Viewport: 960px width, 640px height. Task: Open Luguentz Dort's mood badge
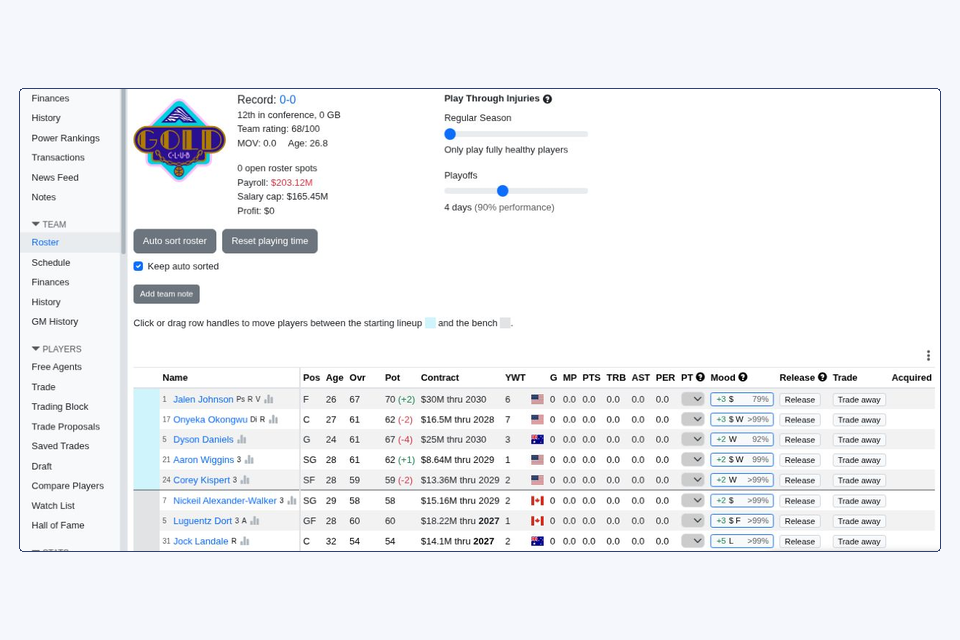tap(742, 521)
